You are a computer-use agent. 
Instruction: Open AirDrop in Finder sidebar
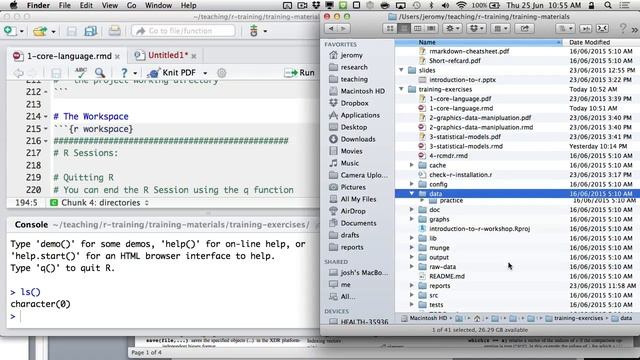tap(353, 211)
